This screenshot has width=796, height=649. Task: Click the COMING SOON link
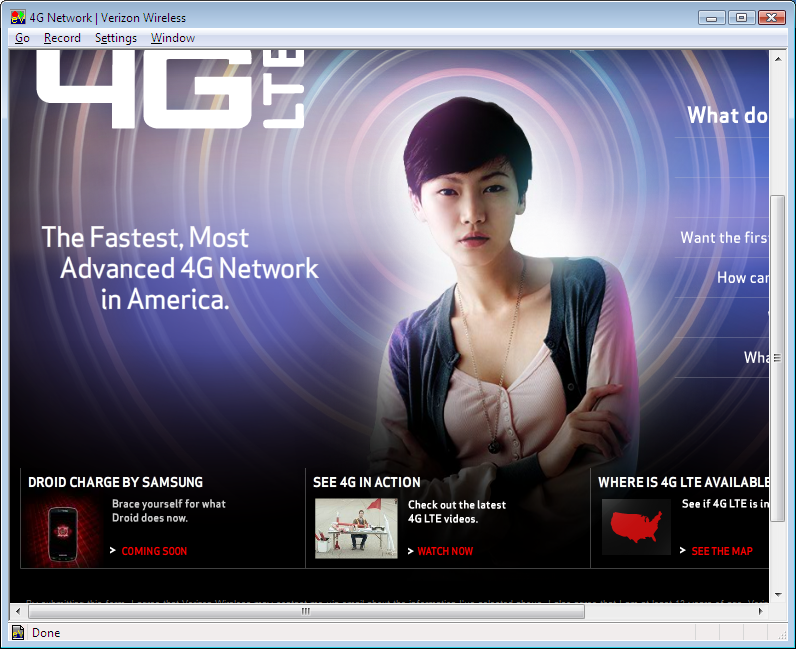point(154,551)
